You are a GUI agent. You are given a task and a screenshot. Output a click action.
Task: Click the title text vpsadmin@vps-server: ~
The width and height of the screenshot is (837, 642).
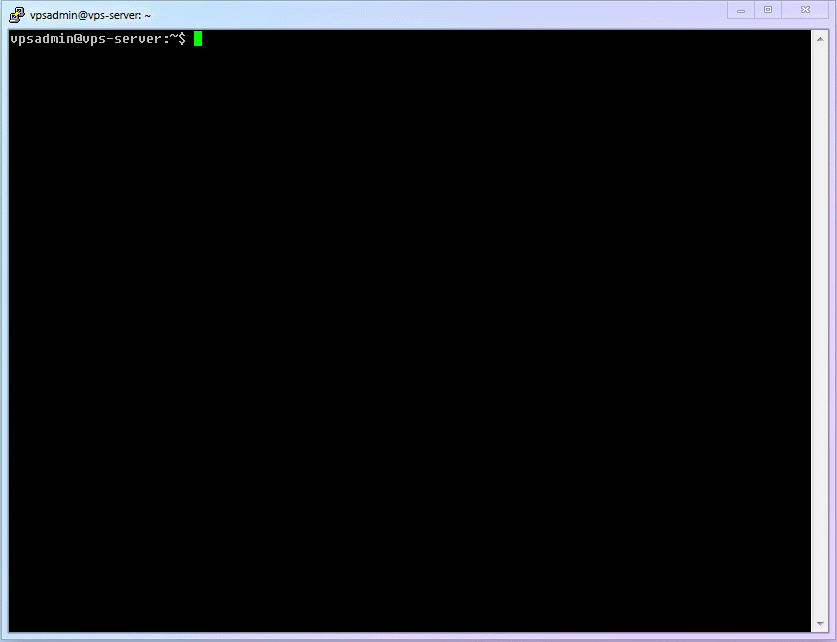click(x=91, y=14)
